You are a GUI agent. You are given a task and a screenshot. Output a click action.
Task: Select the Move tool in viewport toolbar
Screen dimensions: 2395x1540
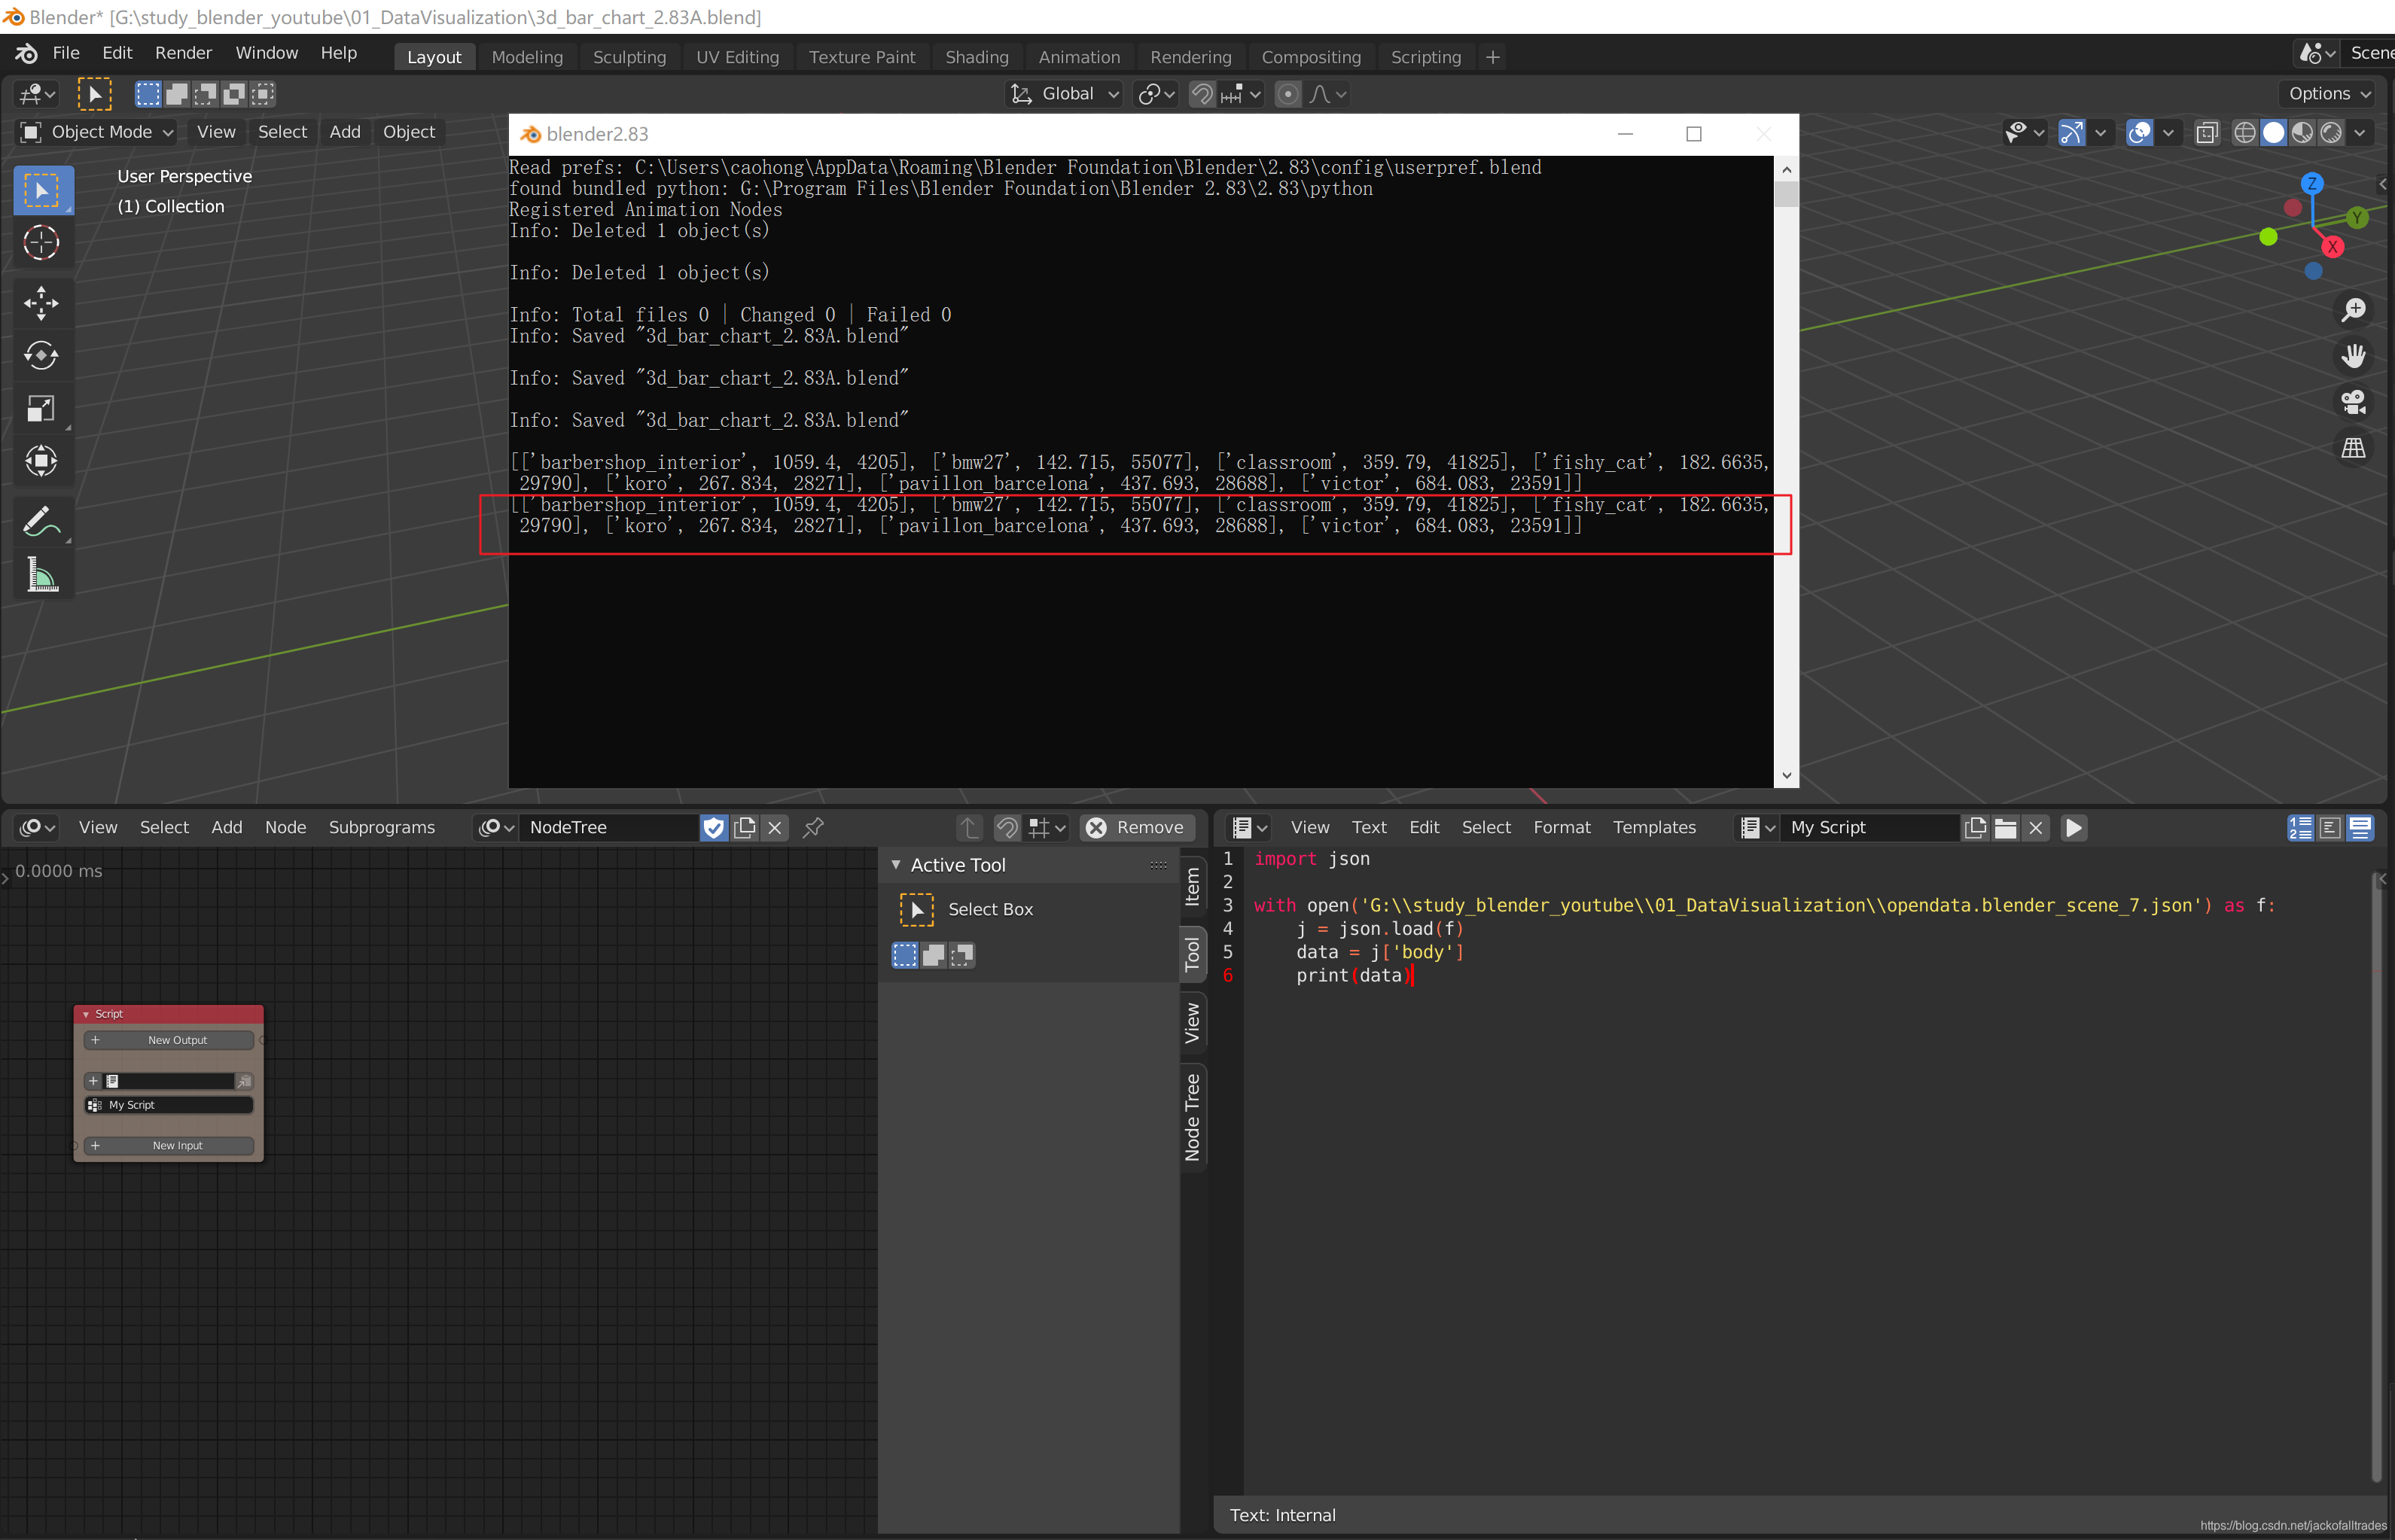click(41, 303)
